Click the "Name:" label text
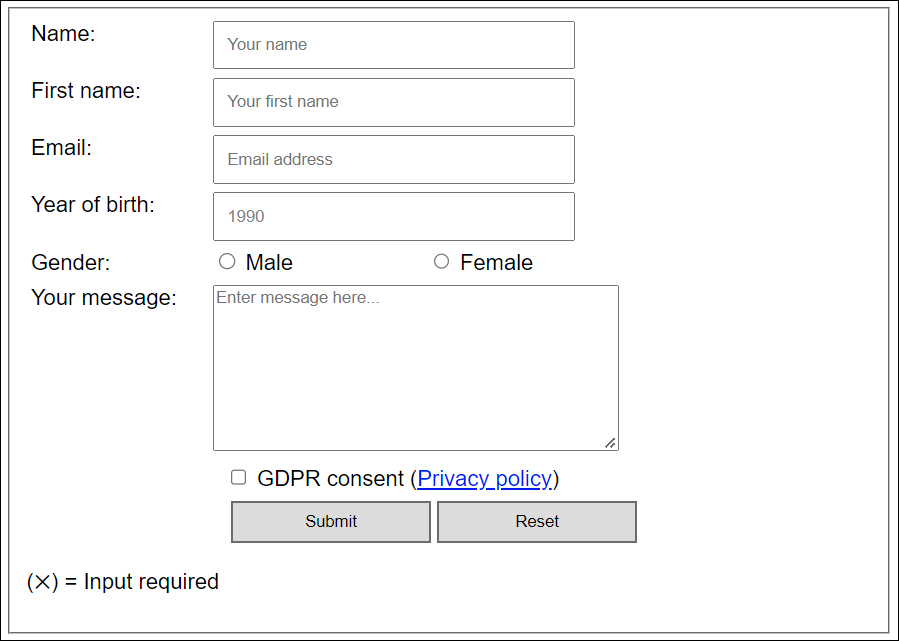Screen dimensions: 899x641 [x=63, y=34]
